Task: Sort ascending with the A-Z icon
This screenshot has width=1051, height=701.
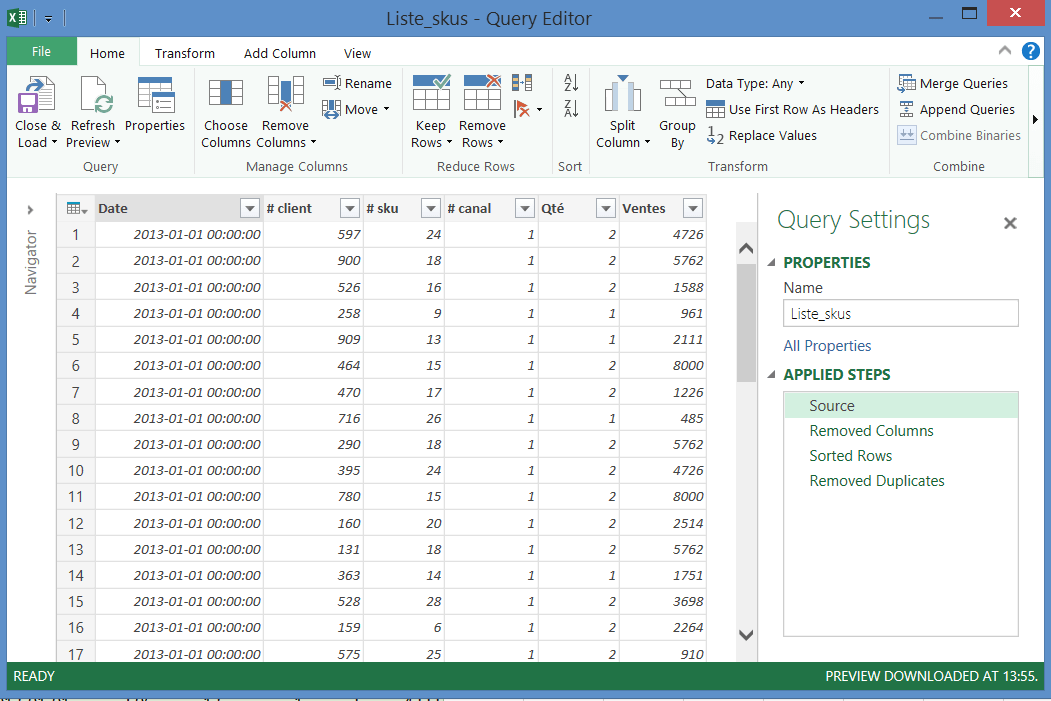Action: [x=571, y=83]
